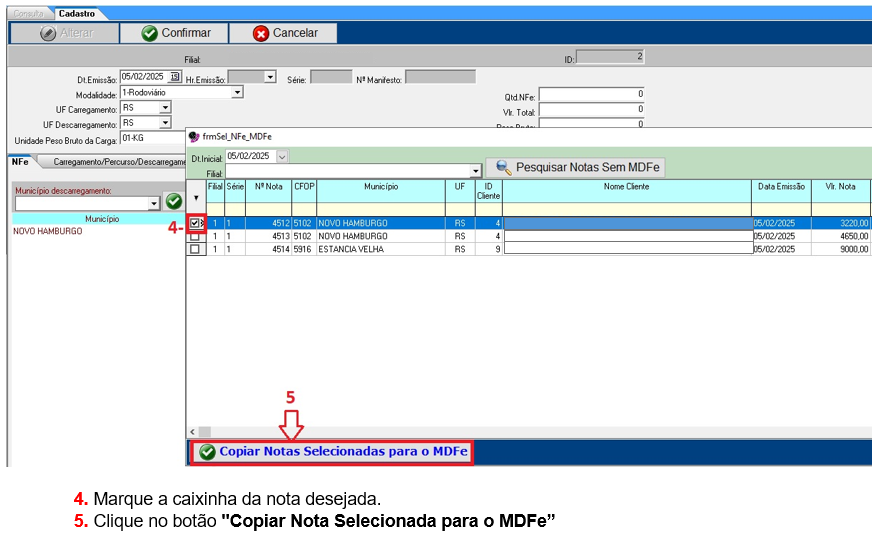
Task: Select the 9000,00 value cell
Action: tap(840, 249)
